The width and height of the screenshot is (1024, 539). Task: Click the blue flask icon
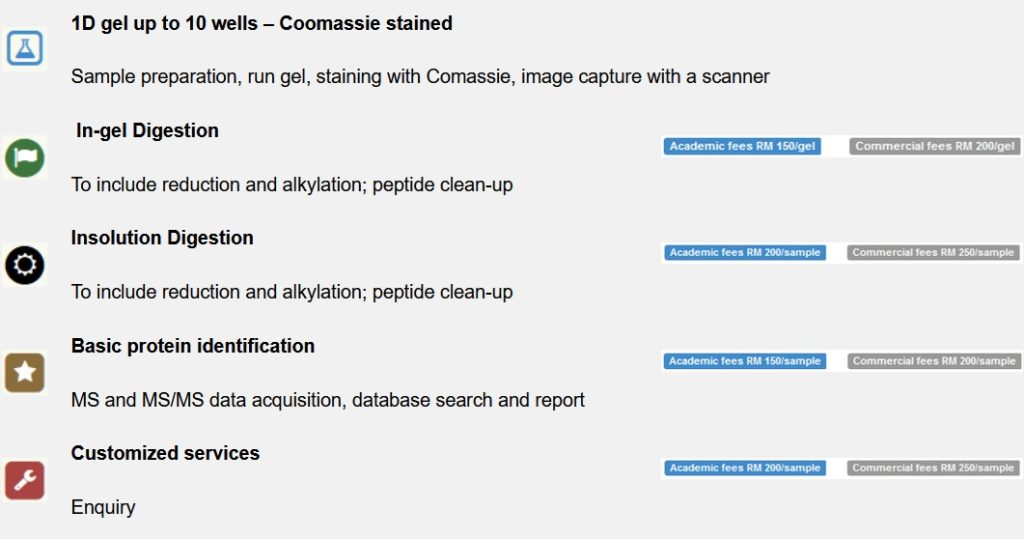[x=24, y=48]
